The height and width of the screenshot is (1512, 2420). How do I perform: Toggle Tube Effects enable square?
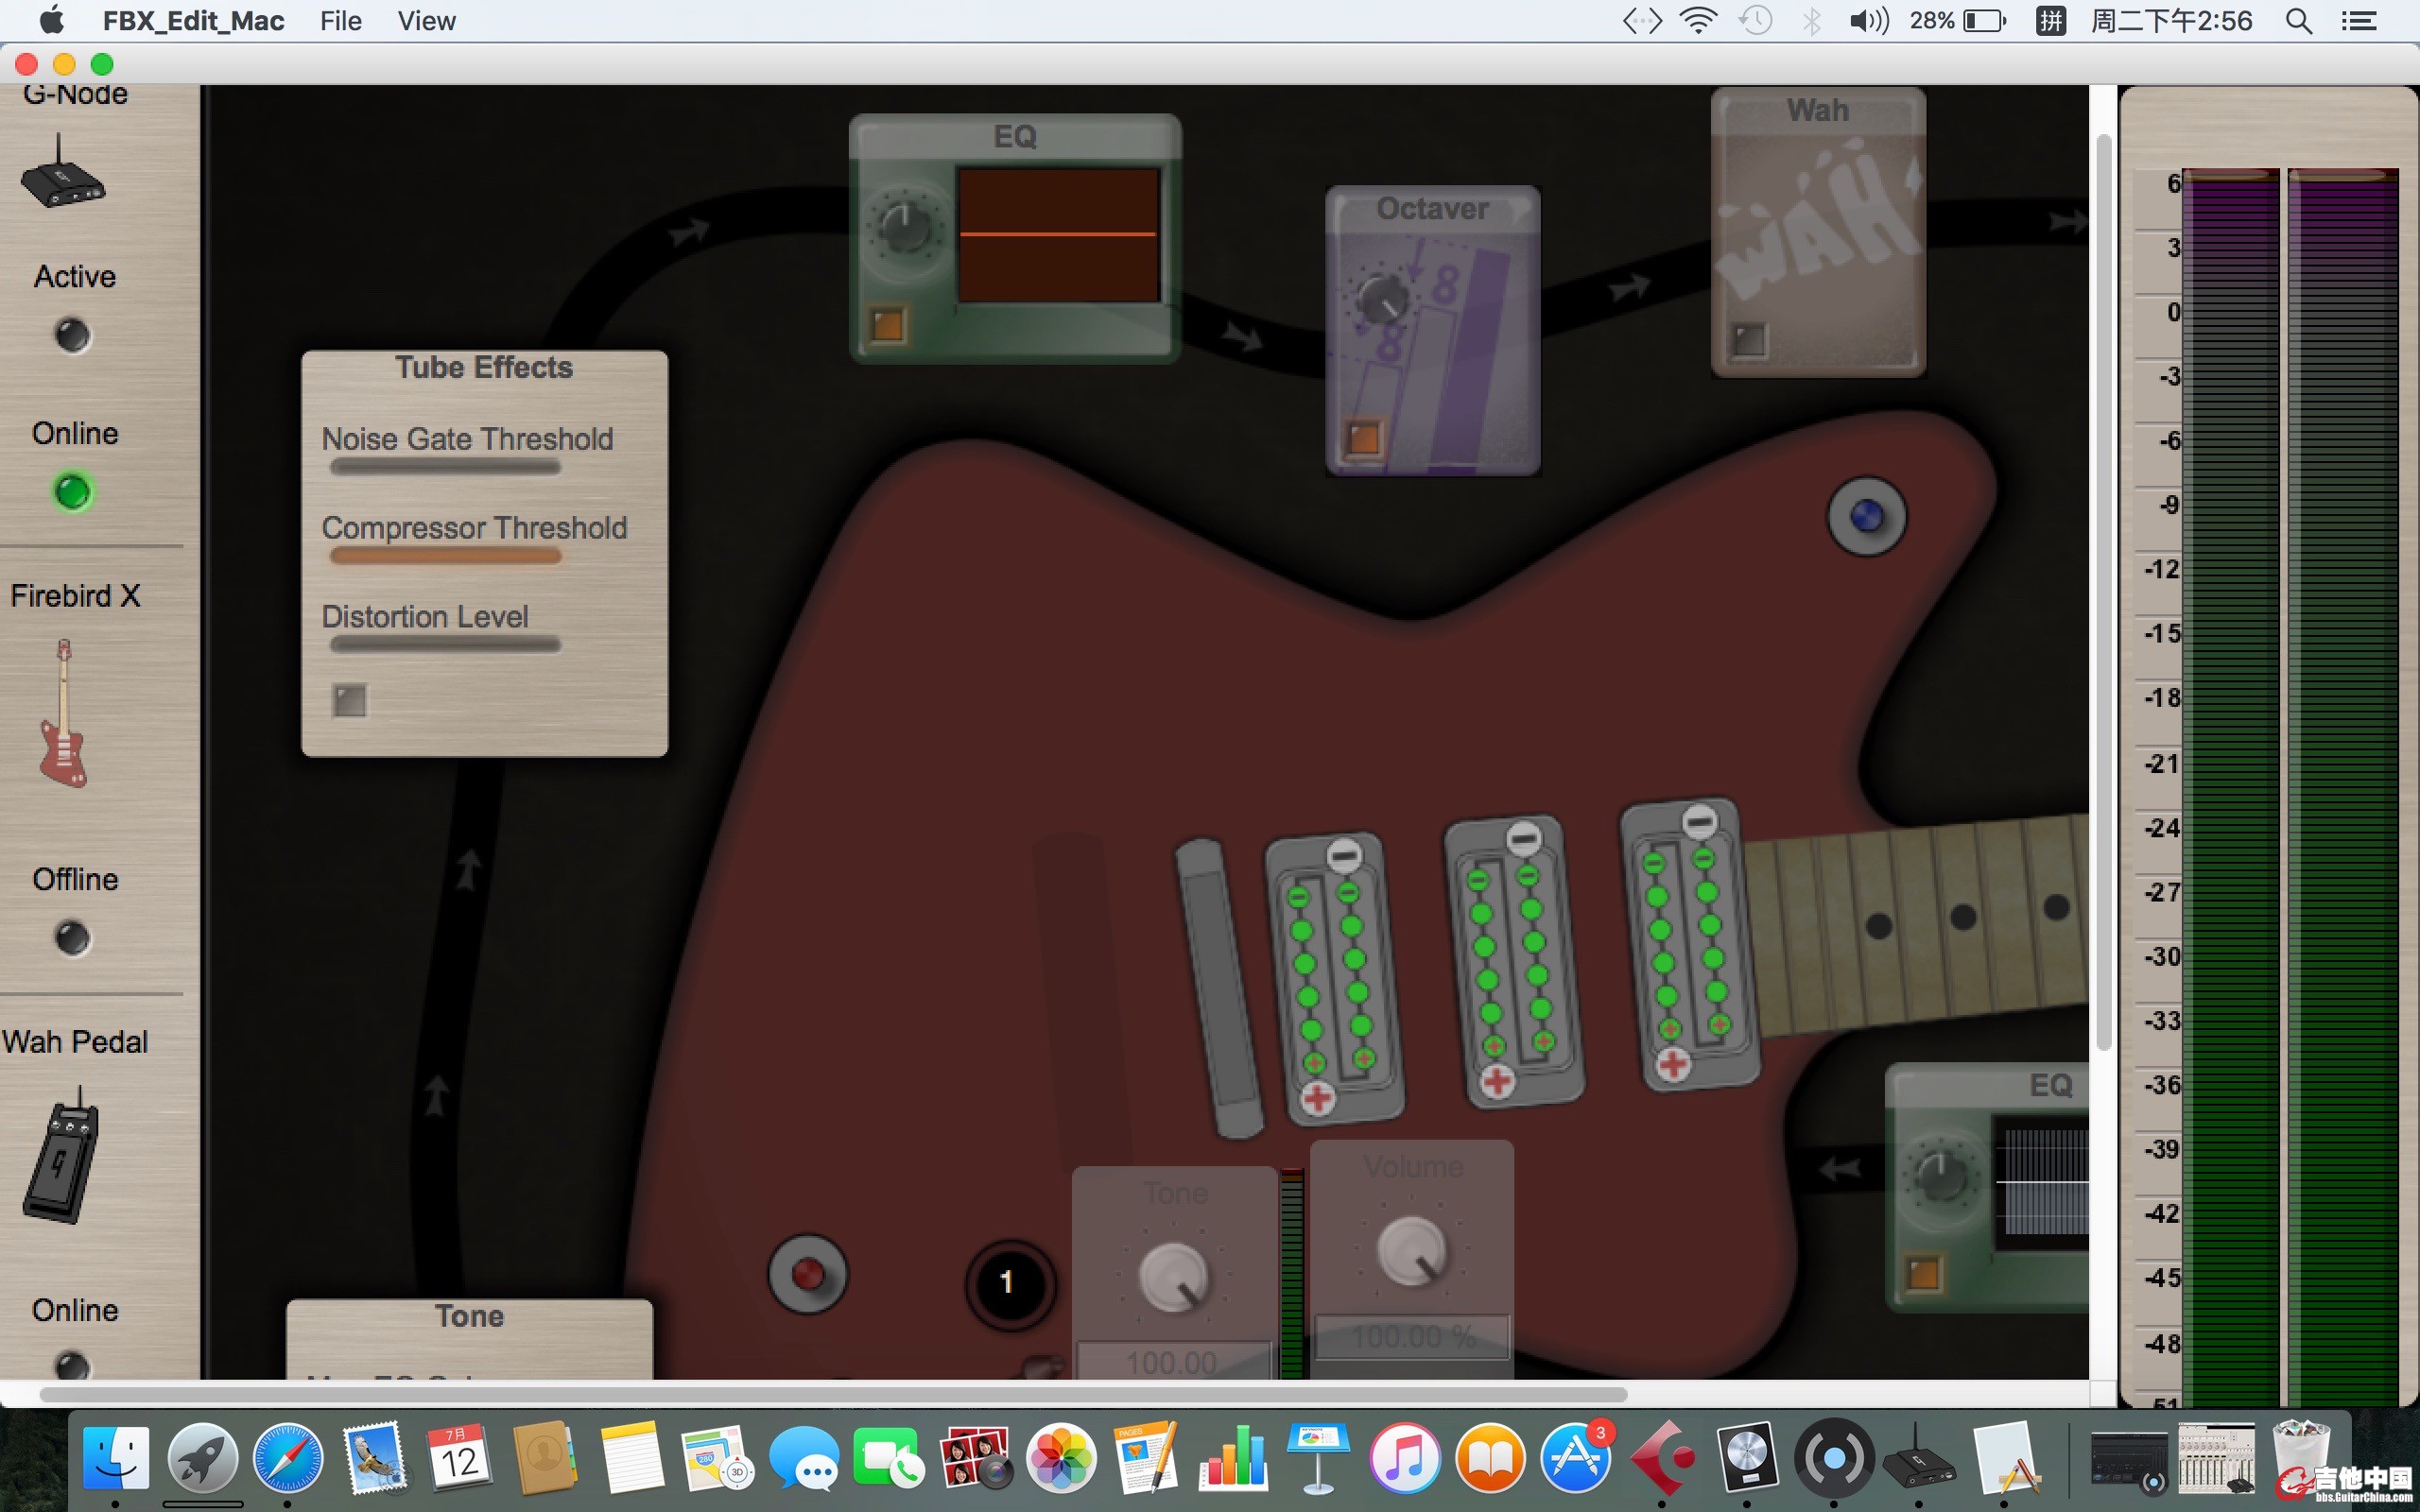pyautogui.click(x=349, y=700)
